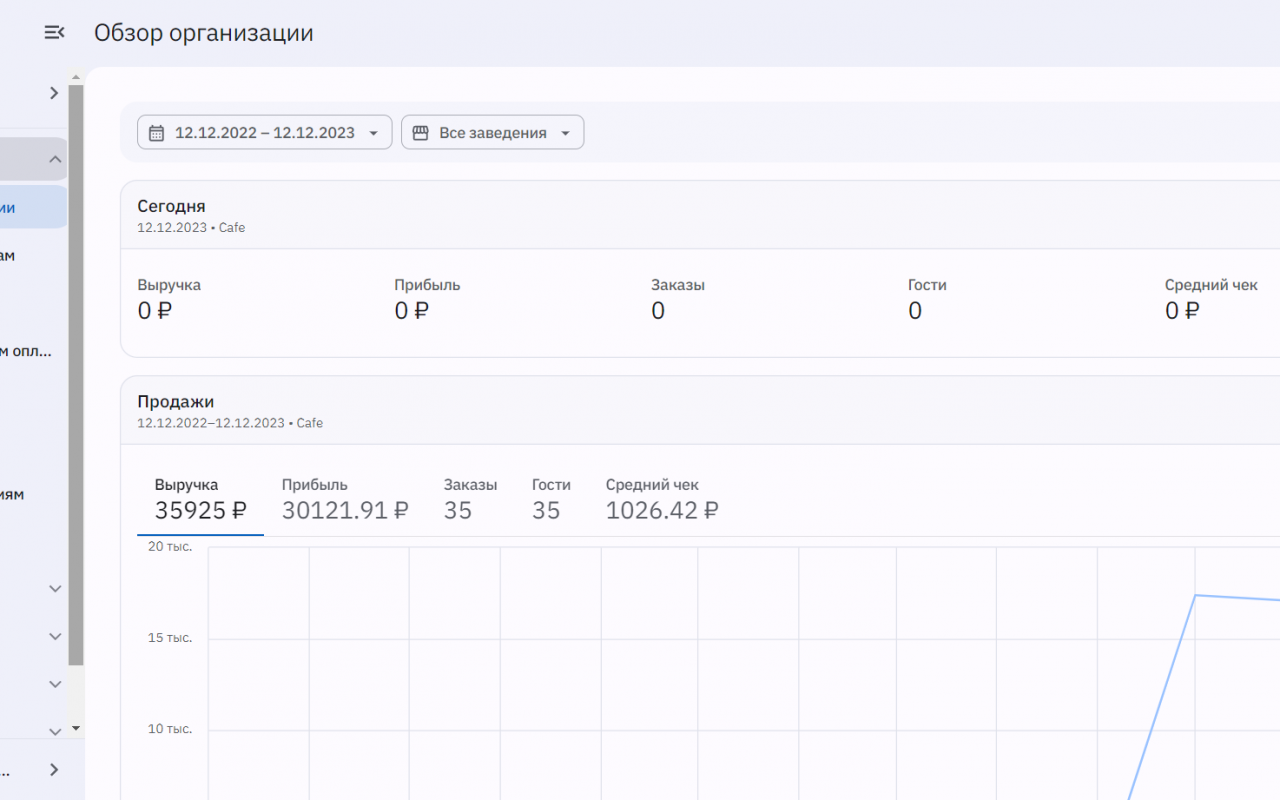Viewport: 1280px width, 800px height.
Task: Click the Средний чек label in the Сегодня card
Action: (1211, 285)
